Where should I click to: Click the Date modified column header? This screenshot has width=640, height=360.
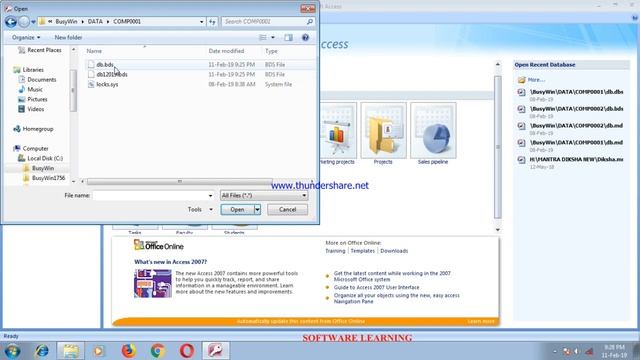(226, 51)
